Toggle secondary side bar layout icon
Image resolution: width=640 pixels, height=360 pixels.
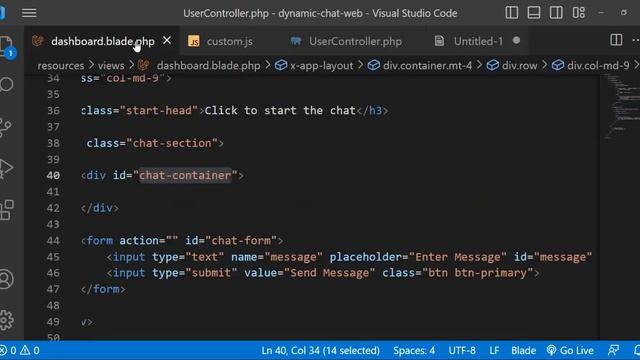point(556,13)
